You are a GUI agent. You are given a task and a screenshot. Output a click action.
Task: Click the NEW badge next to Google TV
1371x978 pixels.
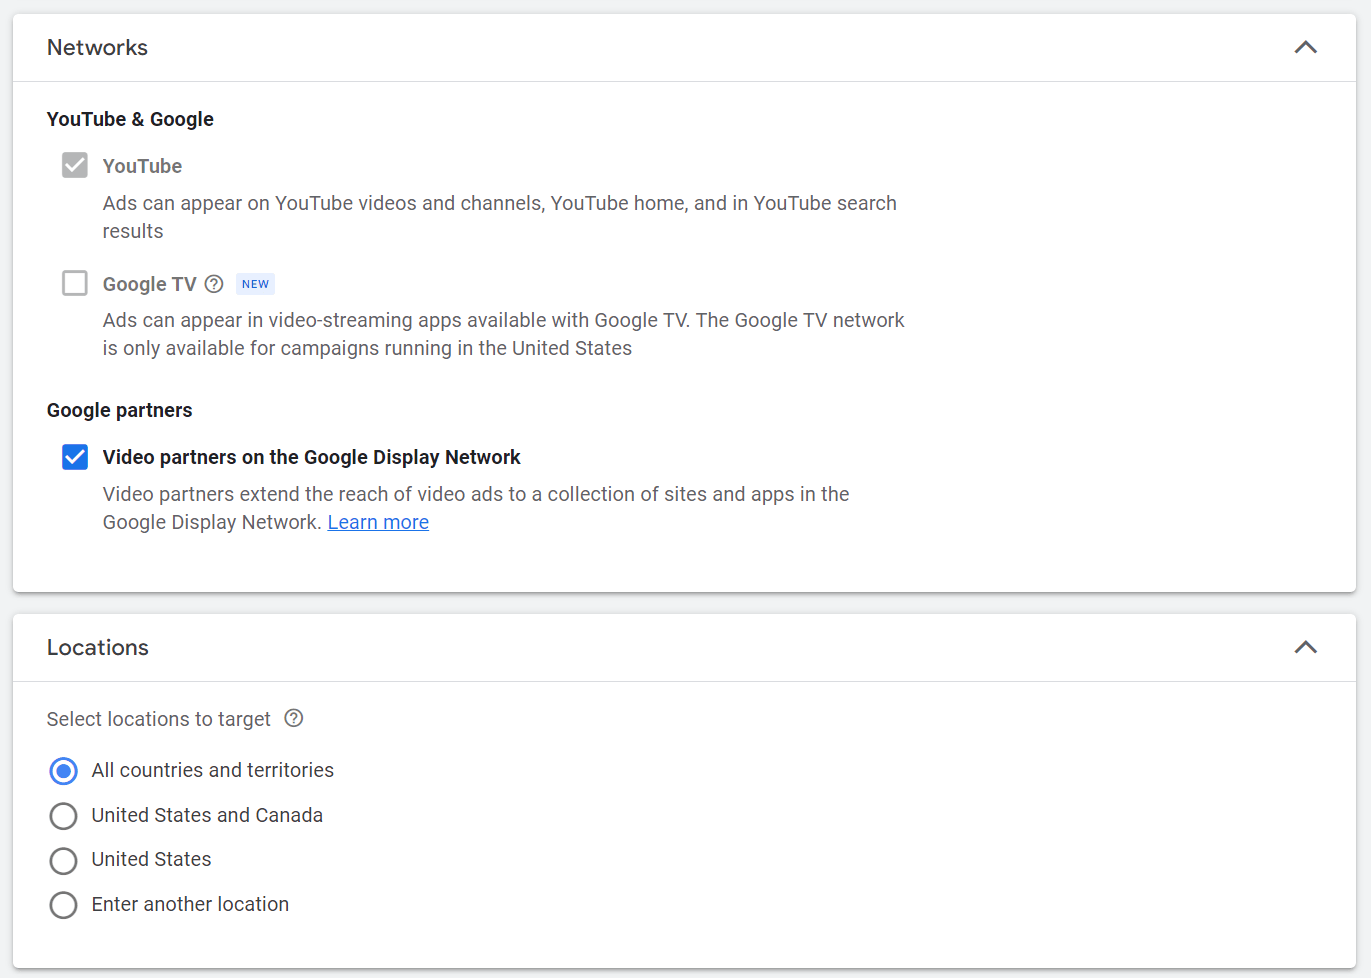coord(255,284)
